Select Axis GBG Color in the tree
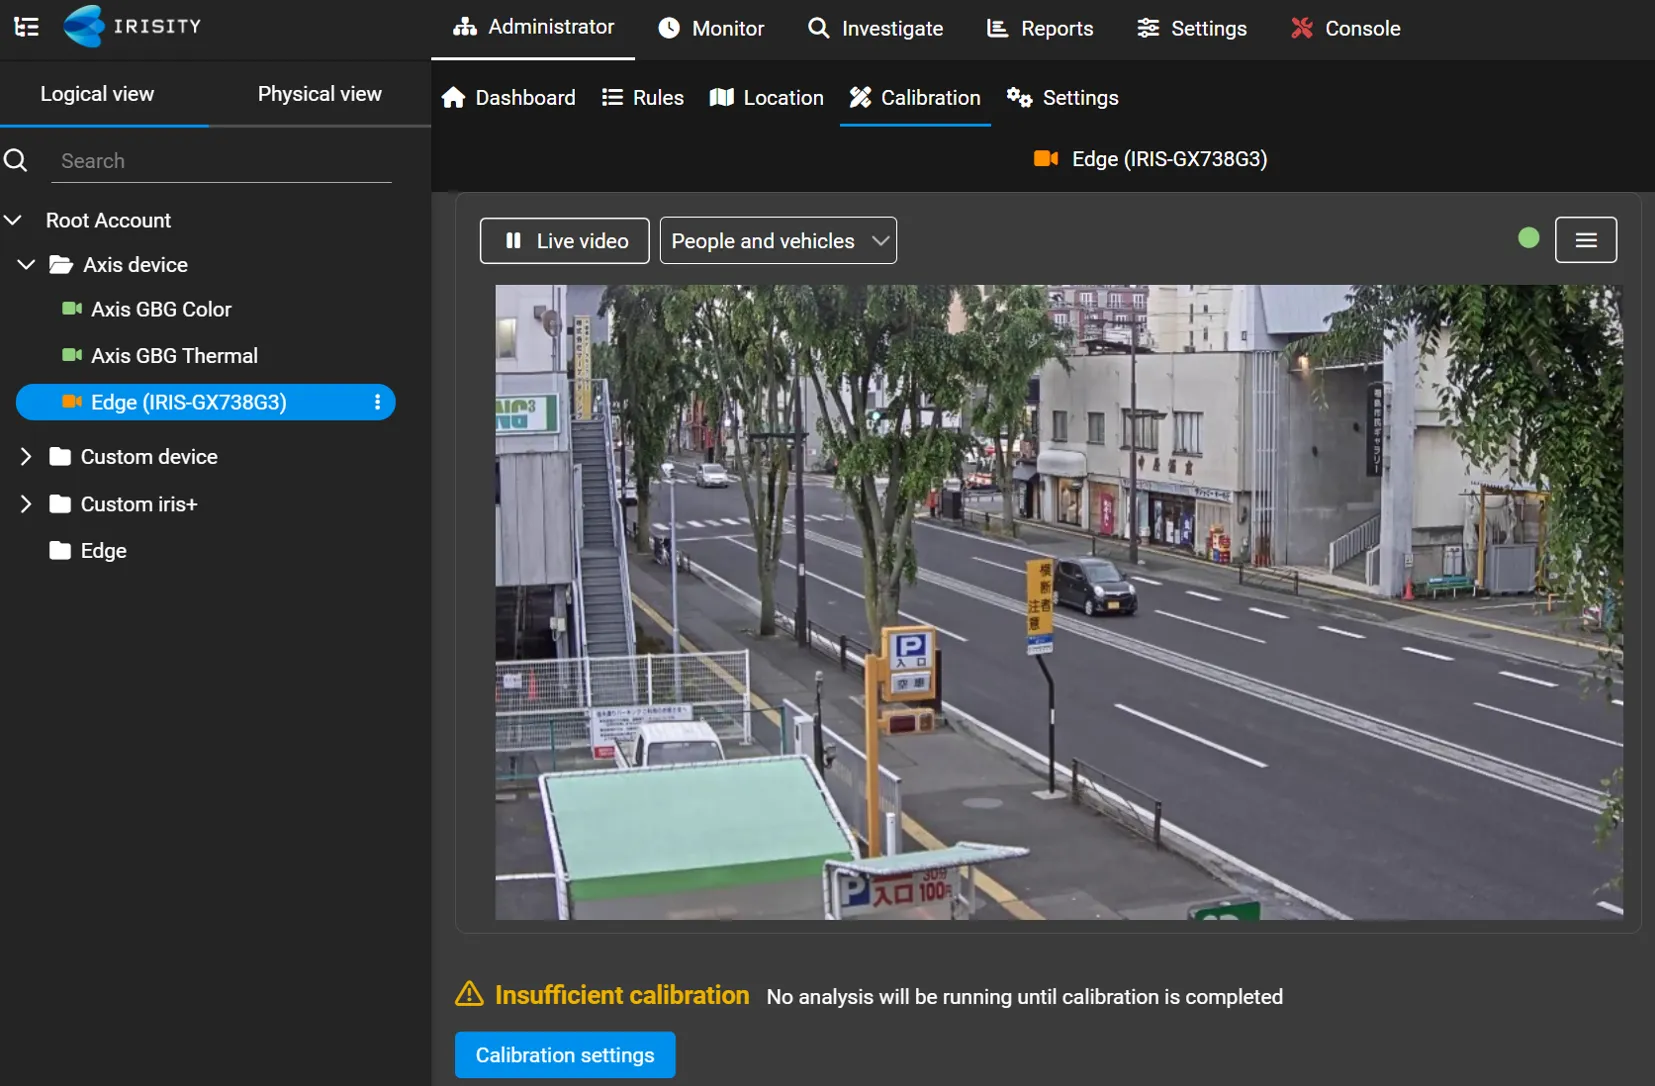Screen dimensions: 1655x1086 click(161, 309)
